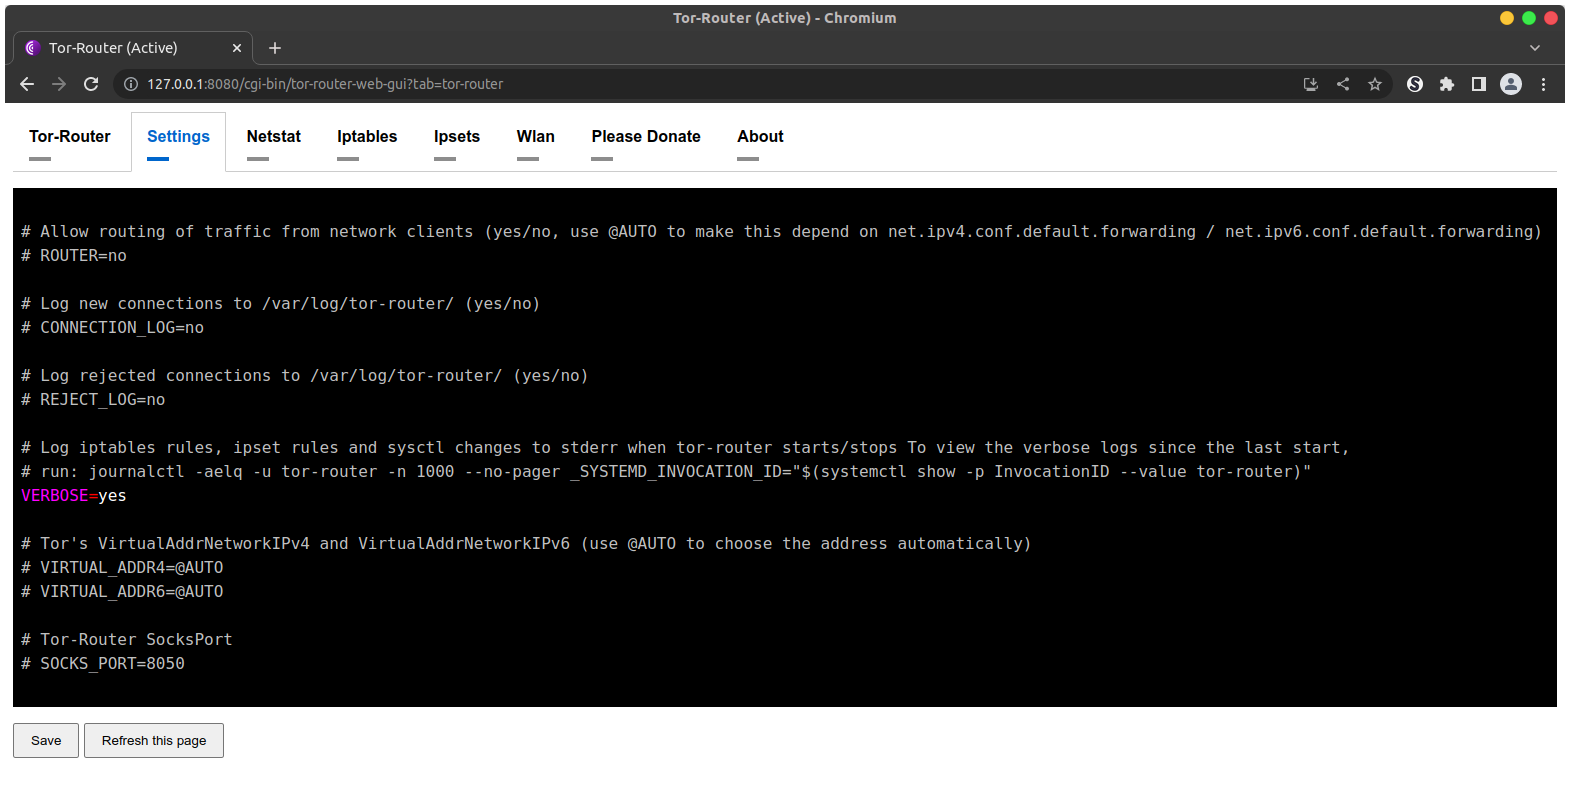Click the VirtualAddrNetworkIPv4 comment line
Image resolution: width=1574 pixels, height=808 pixels.
[526, 544]
